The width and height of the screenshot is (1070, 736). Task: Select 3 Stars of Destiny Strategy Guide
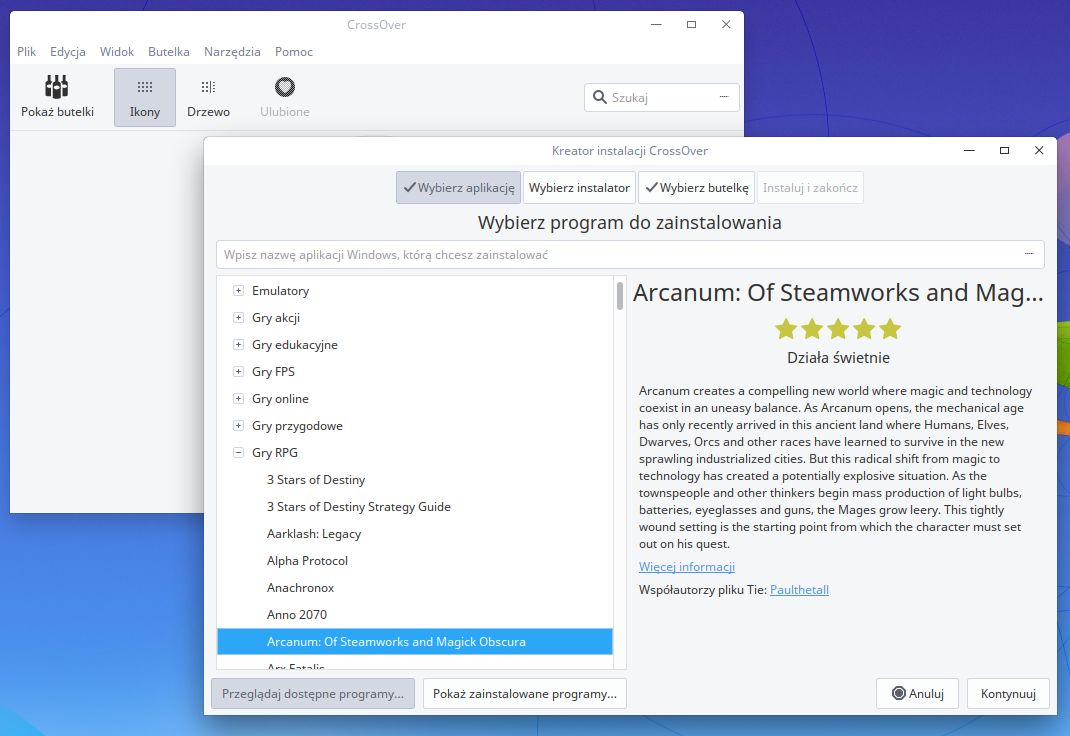[x=415, y=507]
